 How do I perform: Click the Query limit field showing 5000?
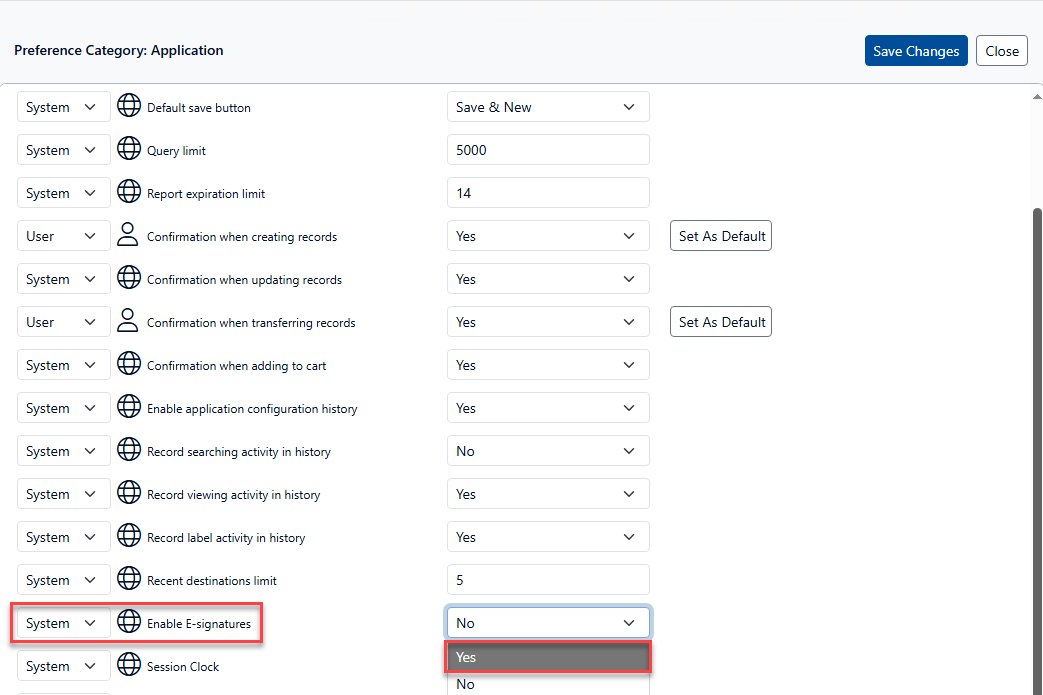click(x=548, y=150)
